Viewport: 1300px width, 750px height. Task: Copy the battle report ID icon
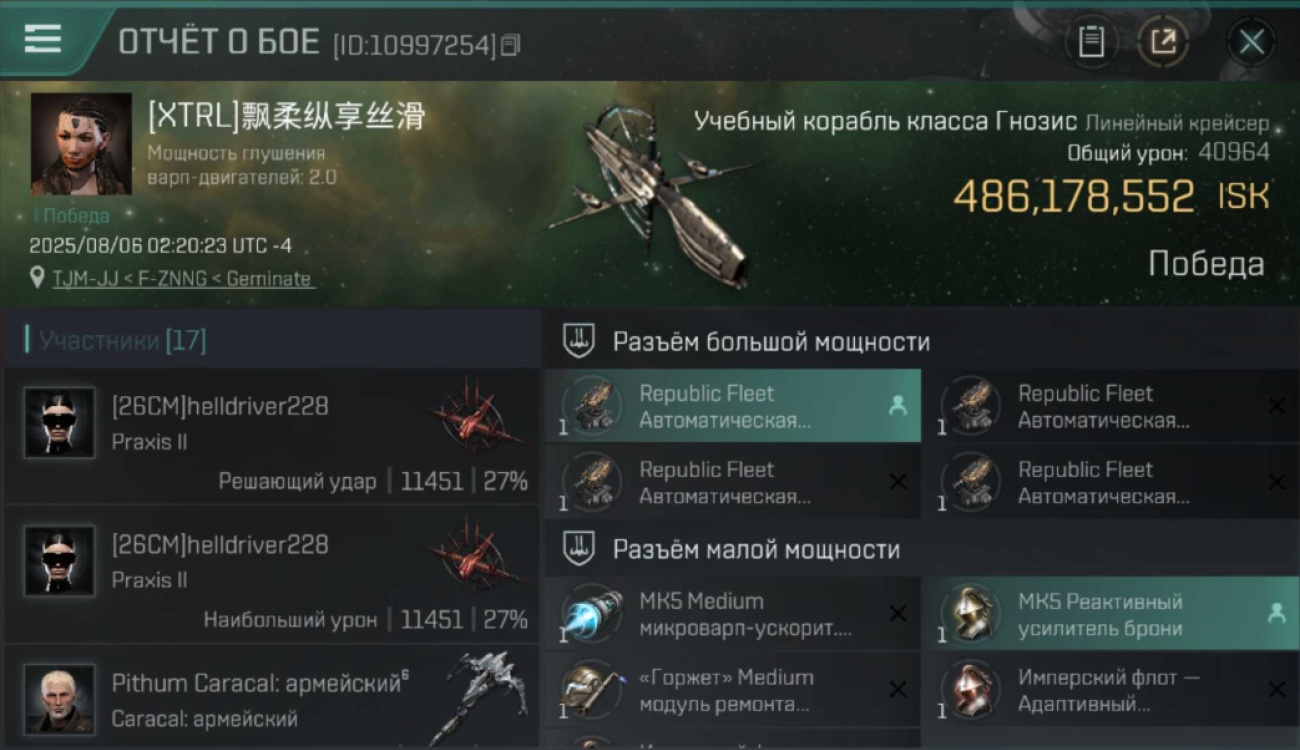[511, 45]
